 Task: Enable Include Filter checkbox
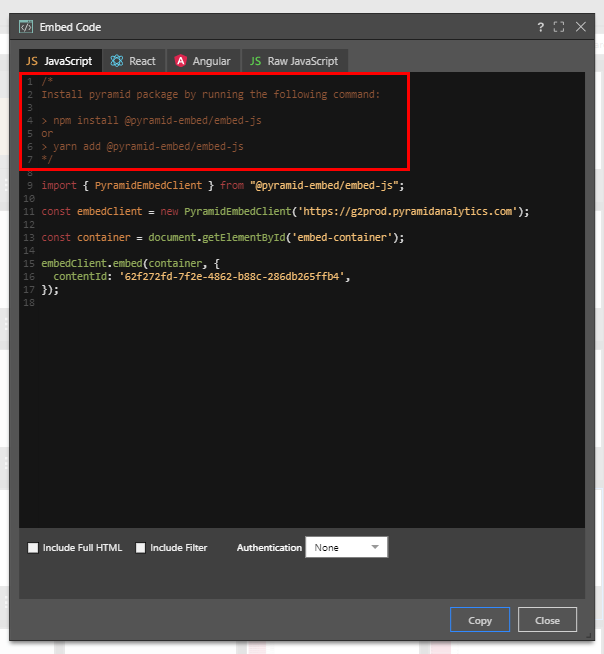click(141, 548)
